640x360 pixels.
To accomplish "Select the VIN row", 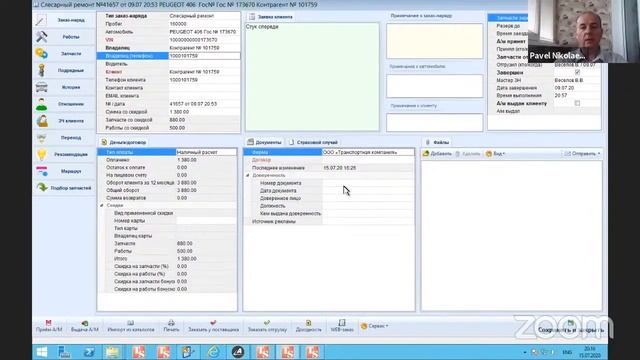I will point(169,40).
